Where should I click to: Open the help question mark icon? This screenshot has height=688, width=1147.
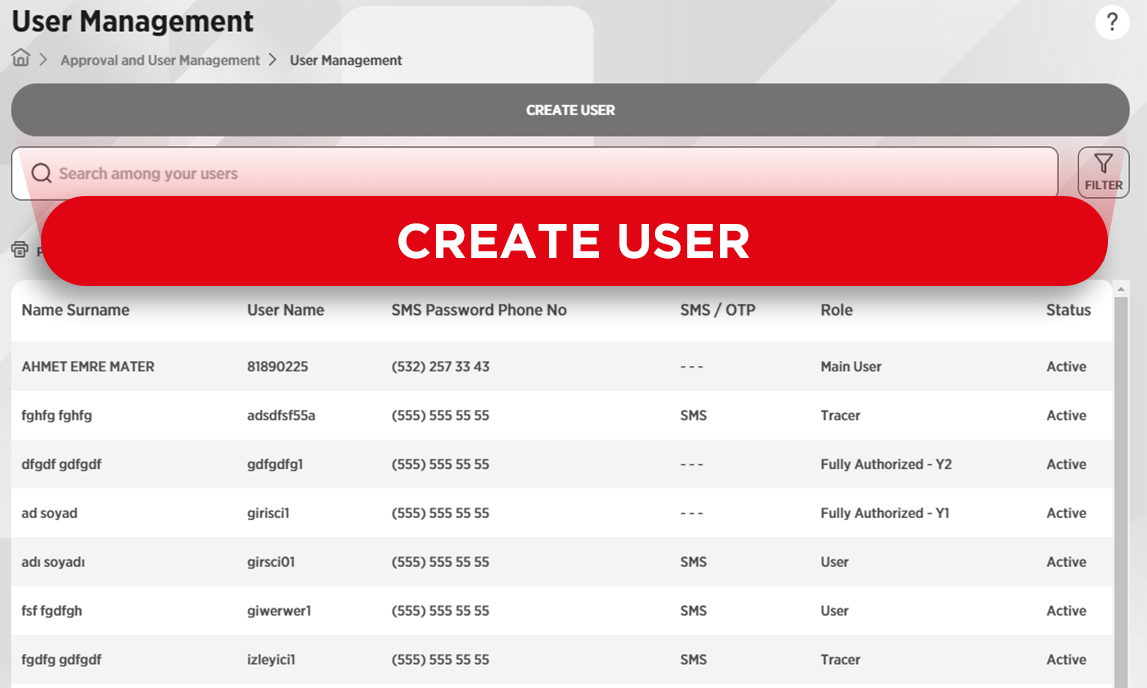click(x=1112, y=22)
